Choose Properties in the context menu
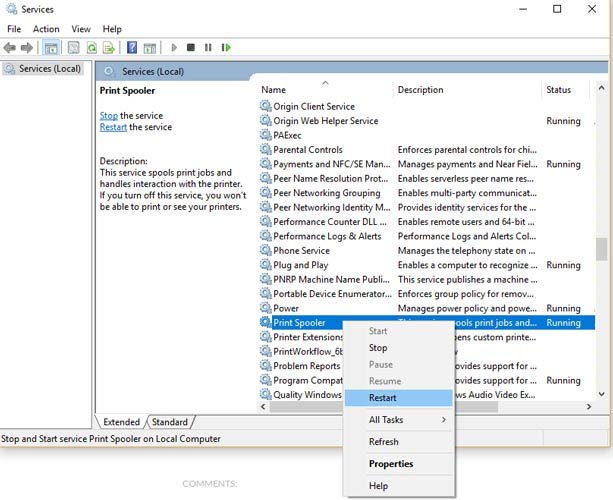Image resolution: width=613 pixels, height=500 pixels. coord(390,464)
